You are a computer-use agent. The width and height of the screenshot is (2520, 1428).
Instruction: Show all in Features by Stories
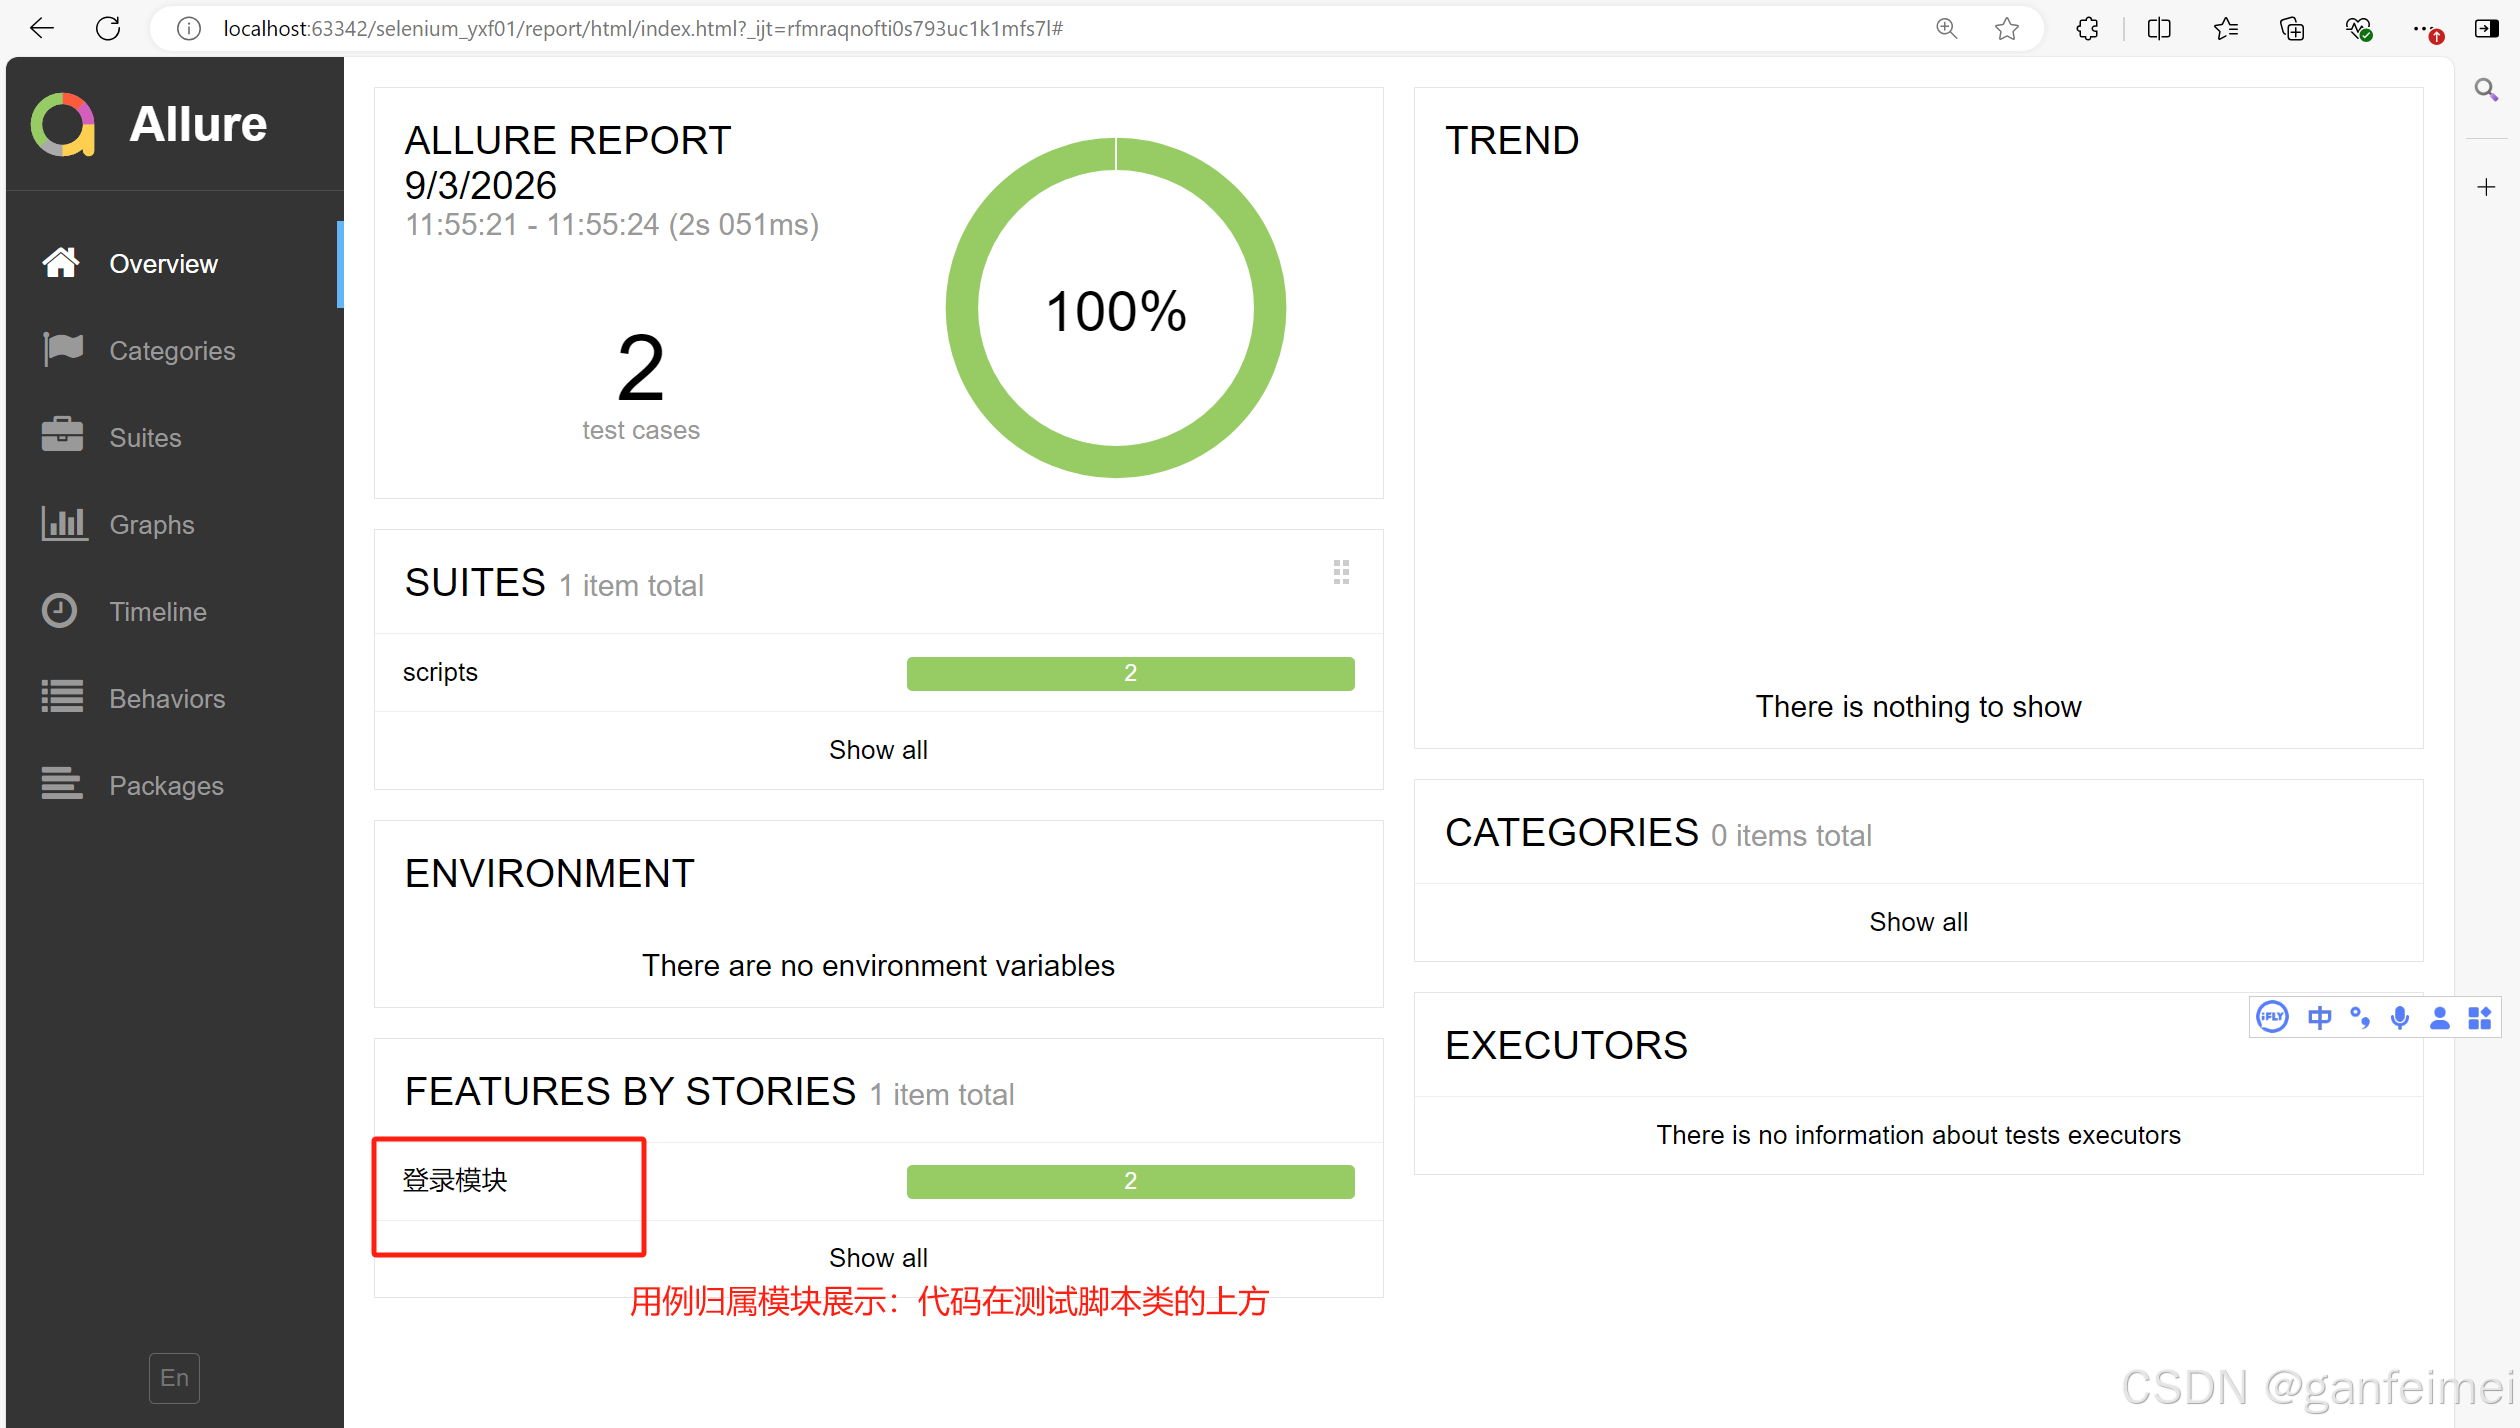point(878,1258)
